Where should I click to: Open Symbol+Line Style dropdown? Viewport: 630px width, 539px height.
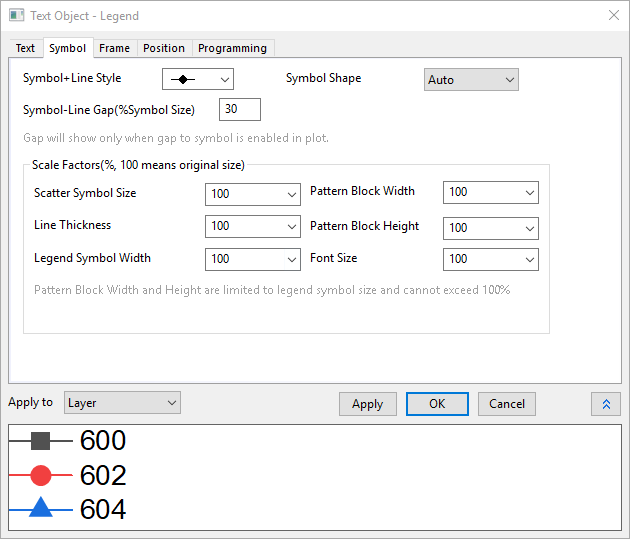pyautogui.click(x=198, y=79)
